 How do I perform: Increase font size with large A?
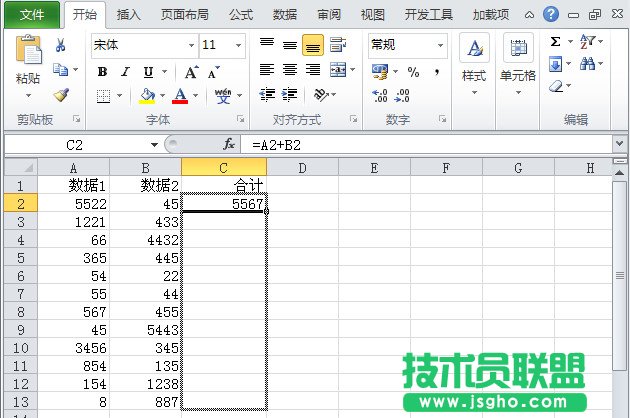pyautogui.click(x=191, y=72)
